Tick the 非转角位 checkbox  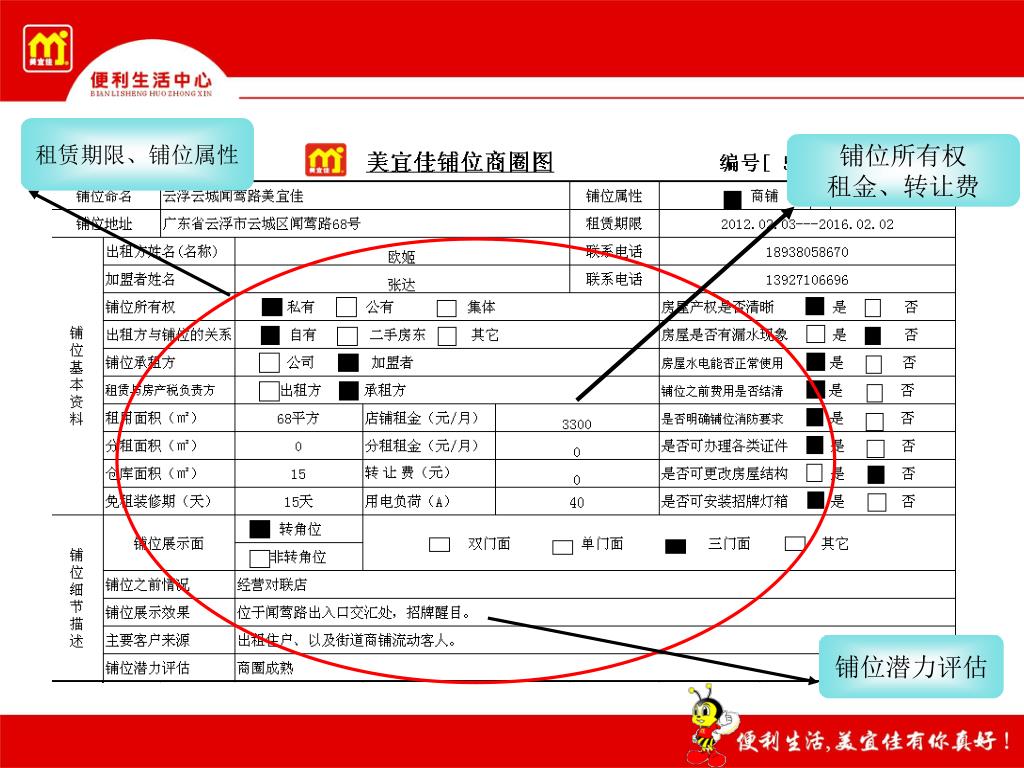259,558
